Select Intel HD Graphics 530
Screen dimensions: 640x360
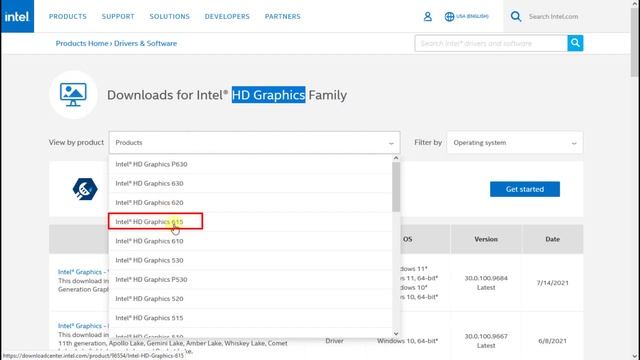[x=250, y=260]
